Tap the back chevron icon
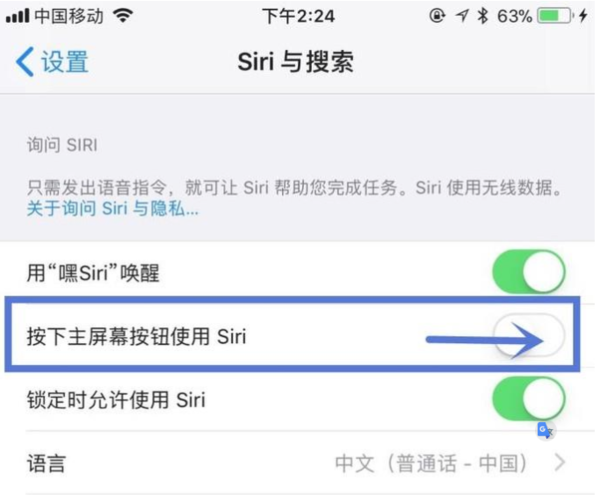The image size is (600, 495). pos(24,63)
